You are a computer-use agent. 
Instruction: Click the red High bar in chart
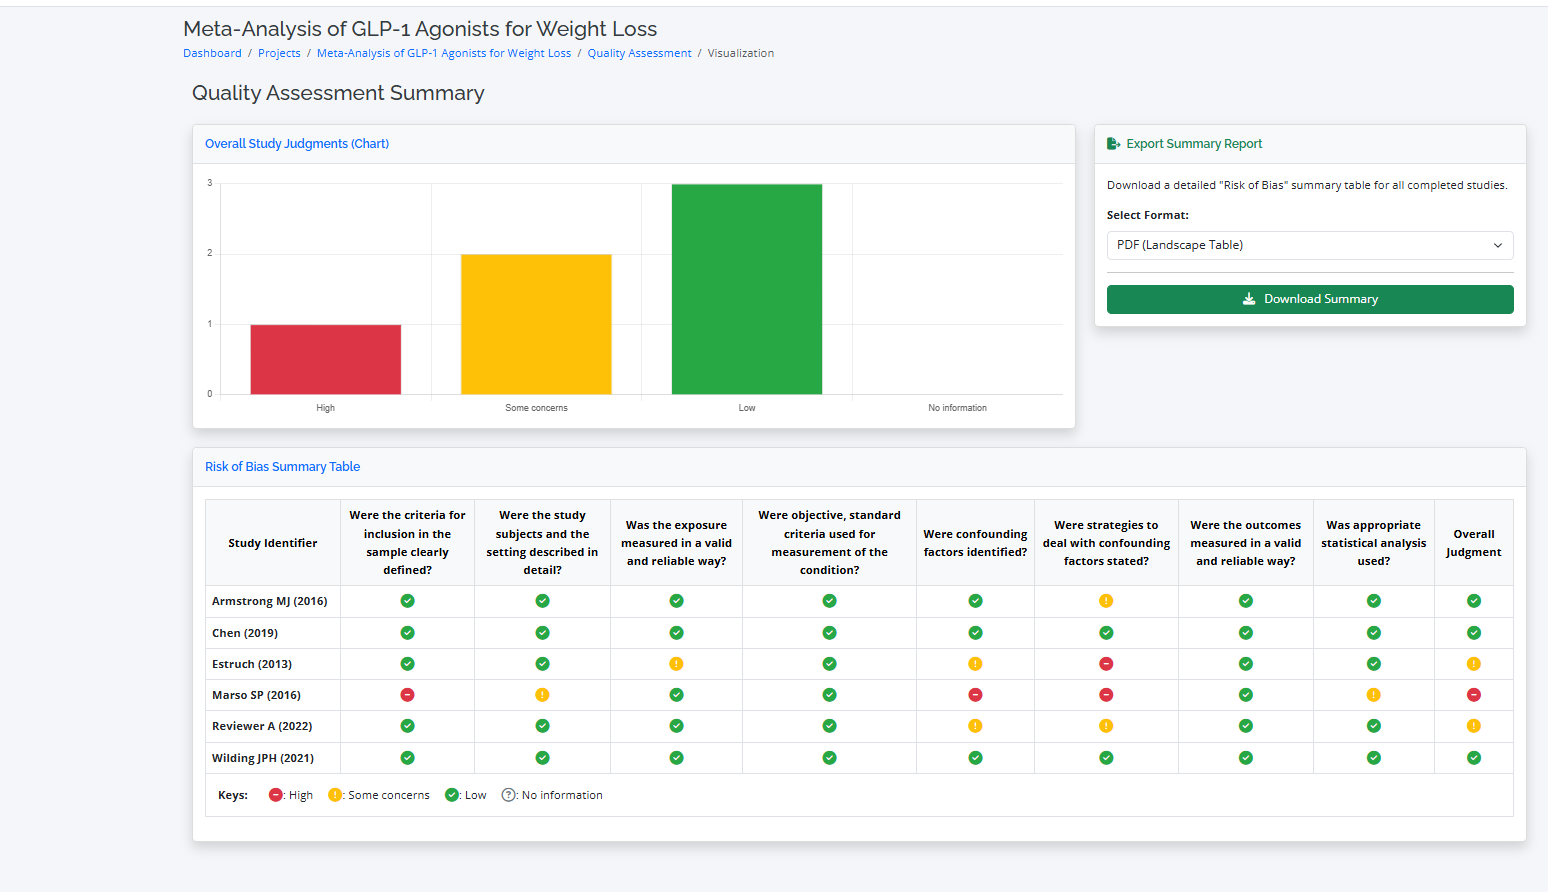[326, 359]
